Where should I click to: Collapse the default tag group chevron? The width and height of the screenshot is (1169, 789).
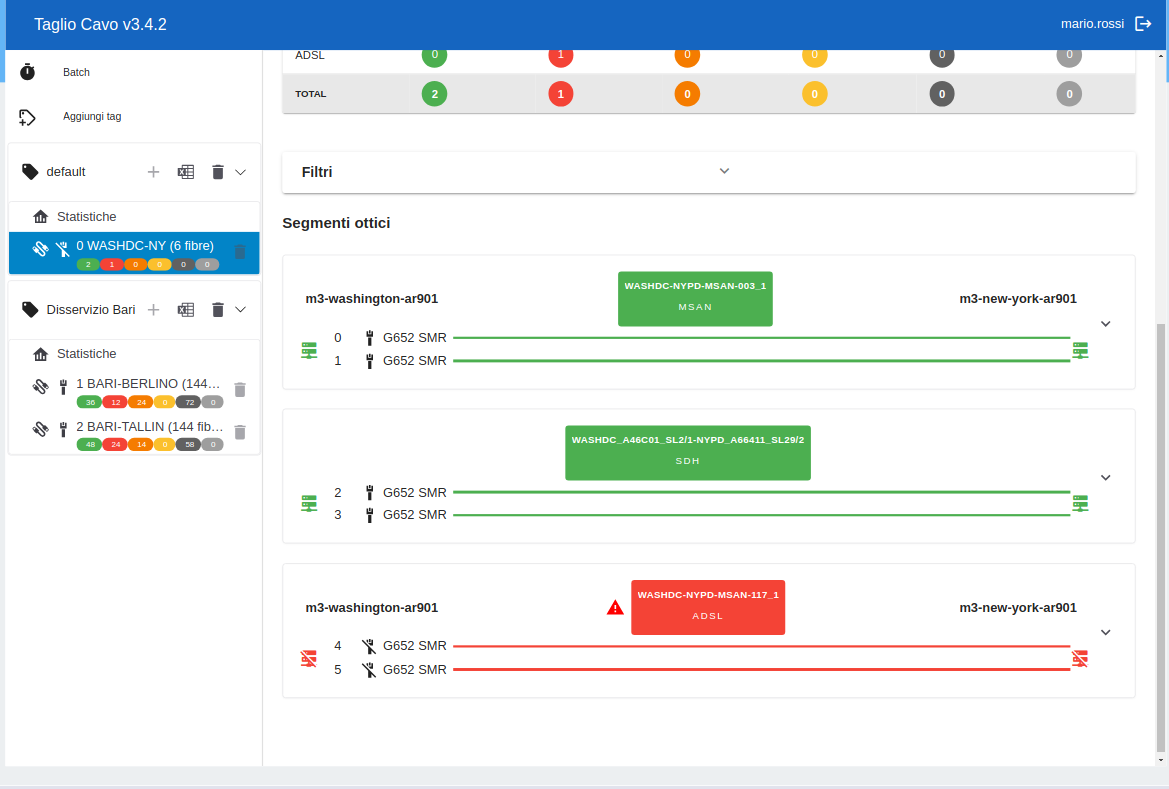point(240,172)
